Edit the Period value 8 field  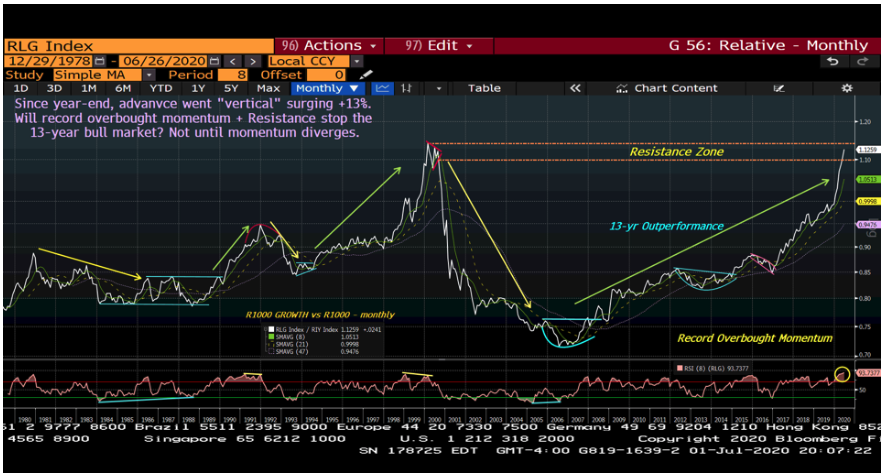pyautogui.click(x=233, y=74)
